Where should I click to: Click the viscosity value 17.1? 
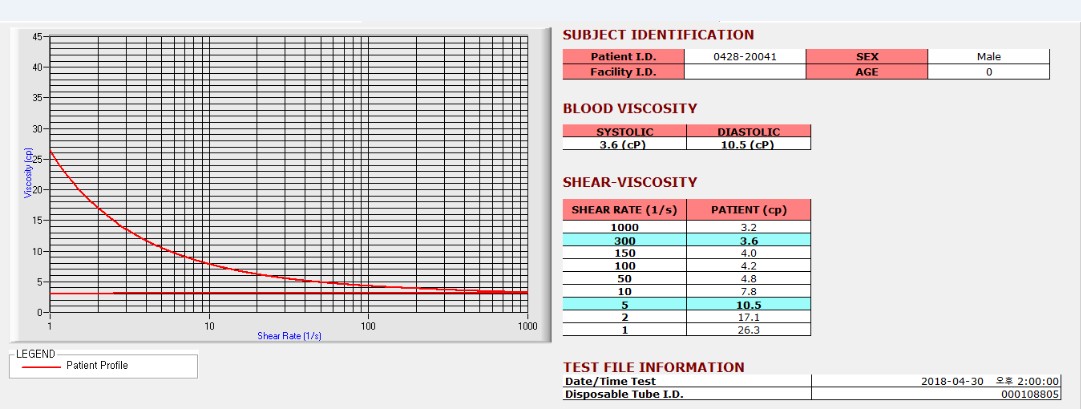coord(749,317)
